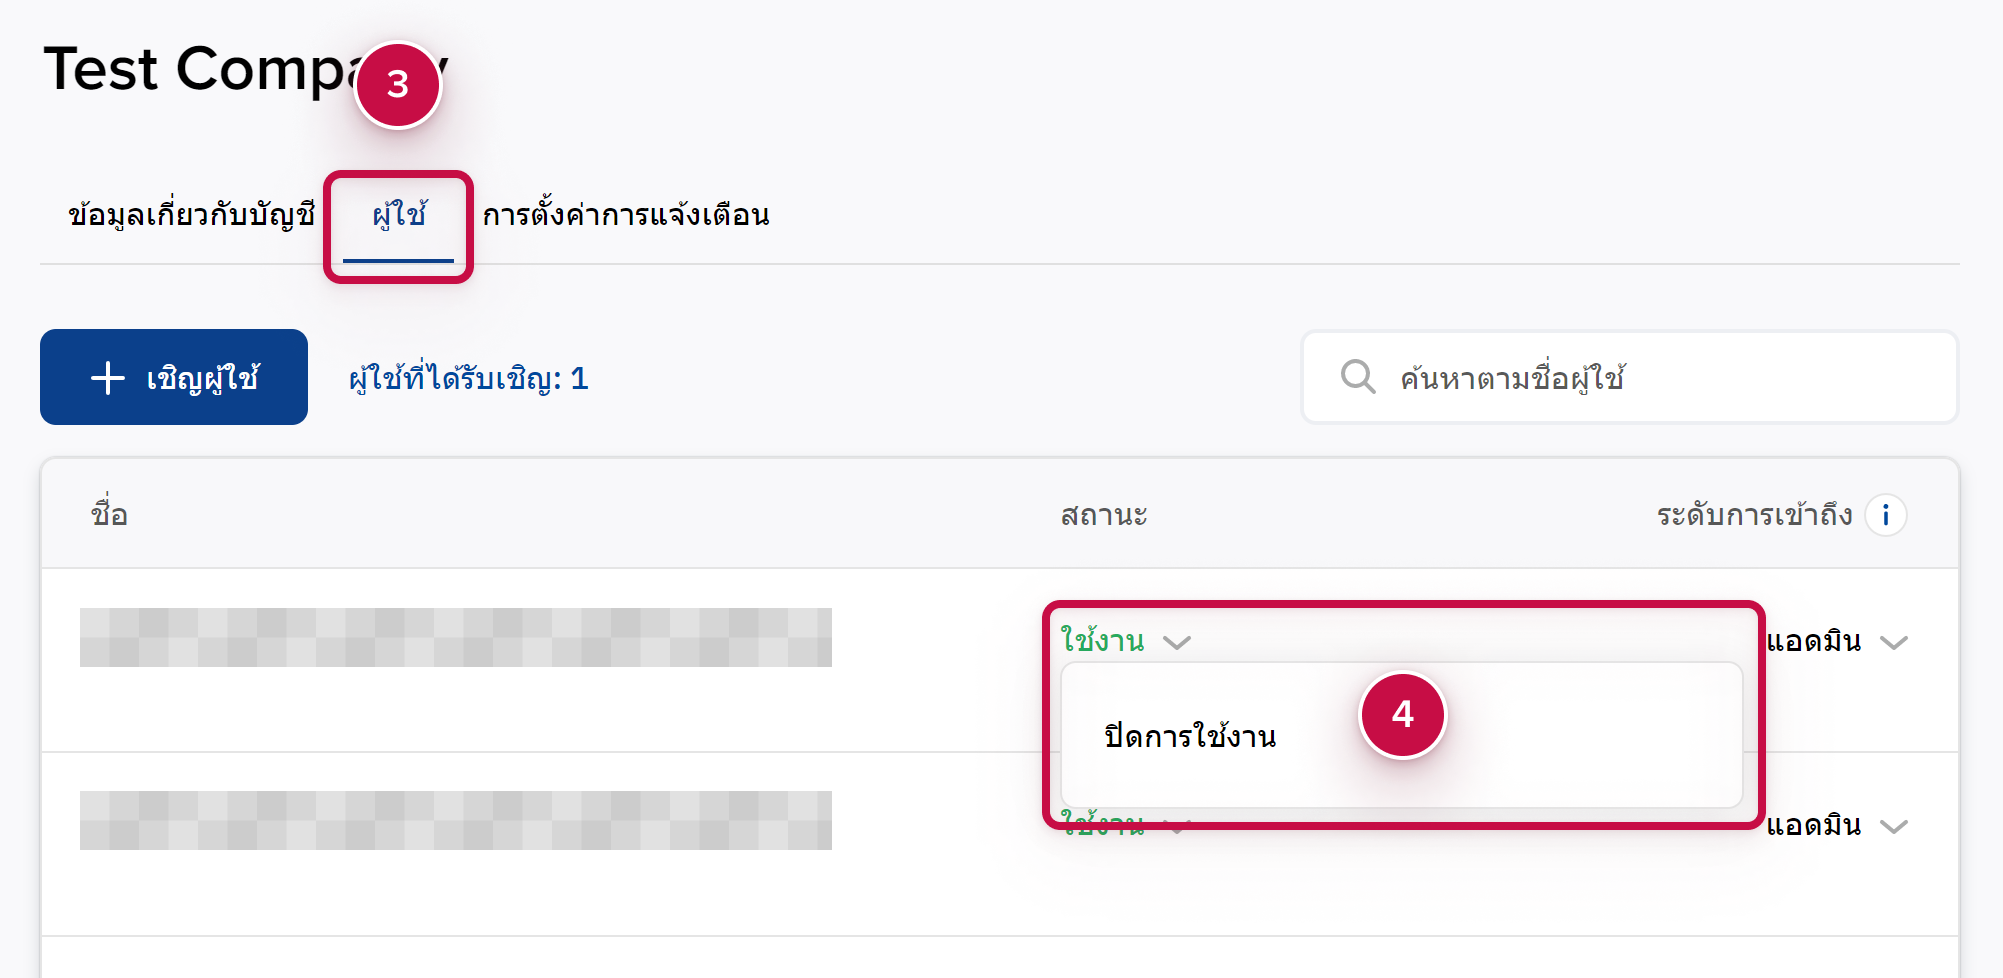Open การตั้งค่าการแจ้งเตือน tab
The height and width of the screenshot is (978, 2003).
tap(626, 215)
